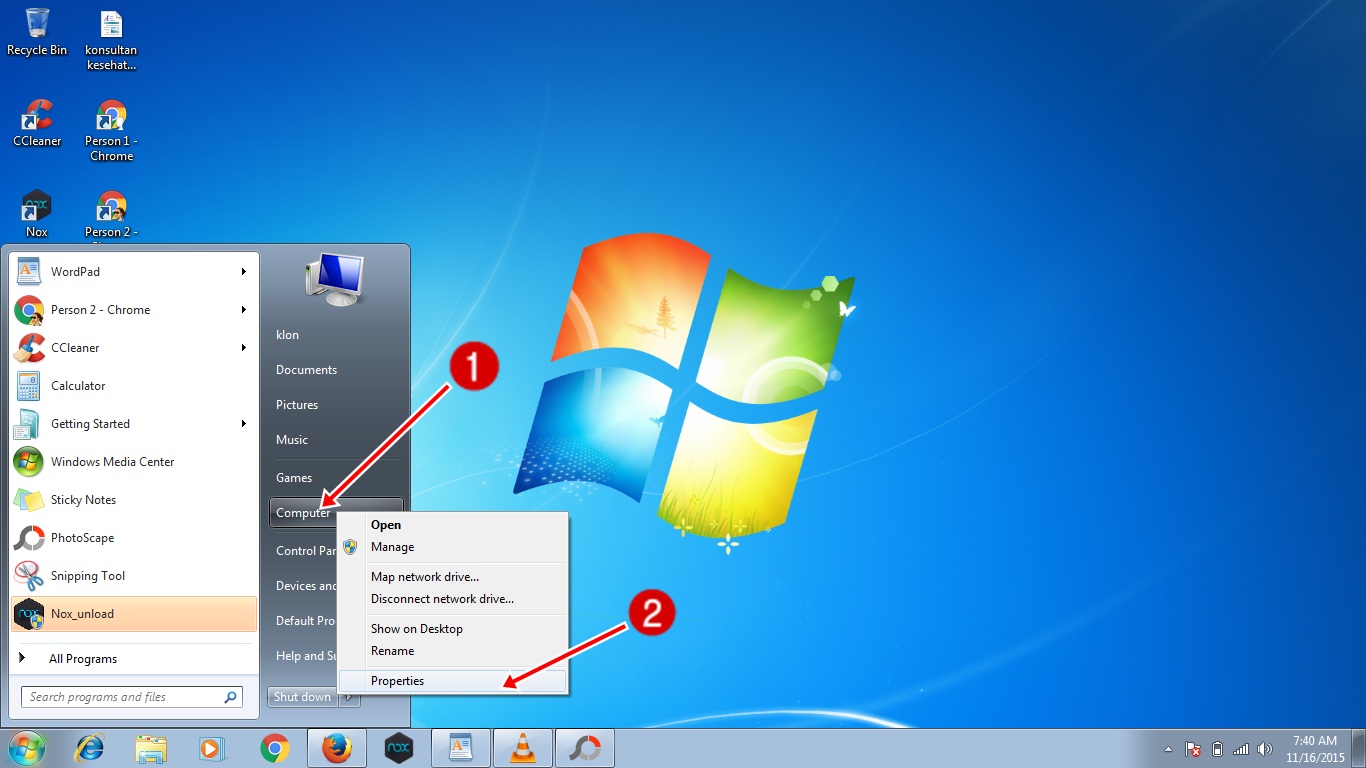The height and width of the screenshot is (768, 1366).
Task: Choose Disconnect network drive...
Action: (x=453, y=599)
